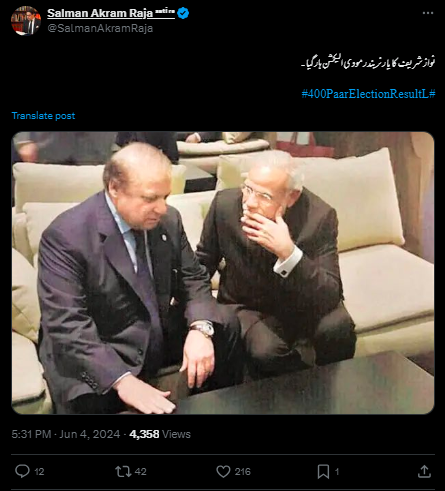
Task: Click the reply speech bubble icon
Action: [22, 471]
